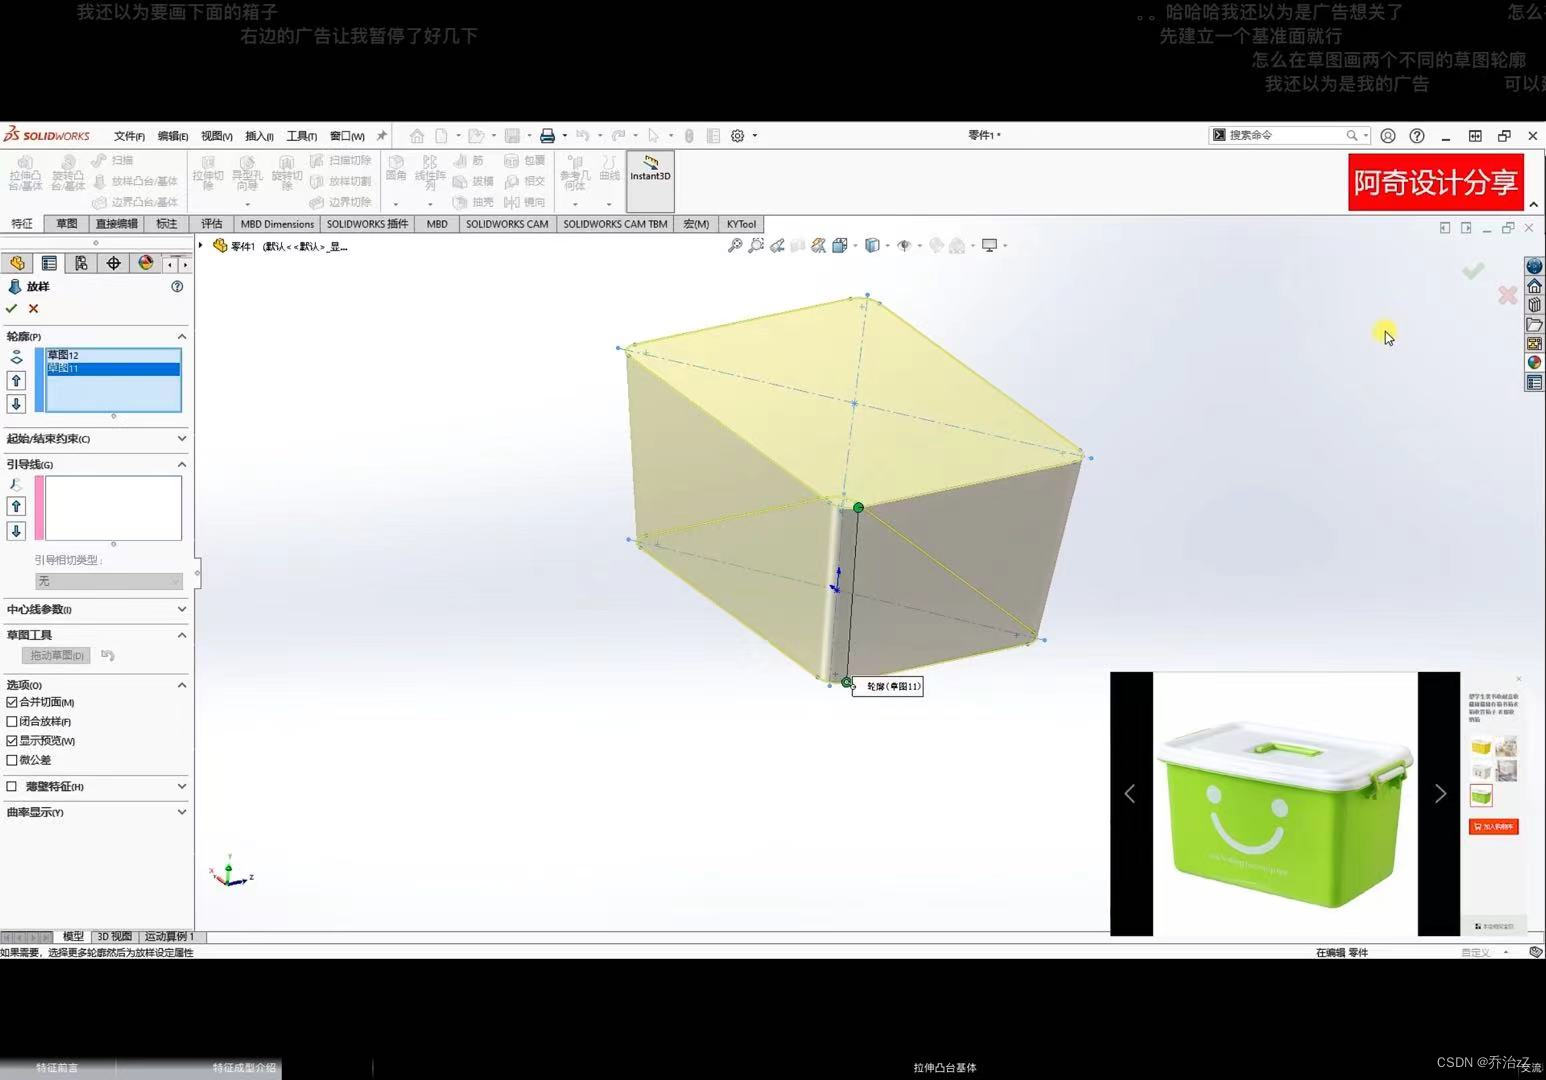Collapse the 轮廓(P) section
This screenshot has width=1546, height=1080.
(181, 336)
